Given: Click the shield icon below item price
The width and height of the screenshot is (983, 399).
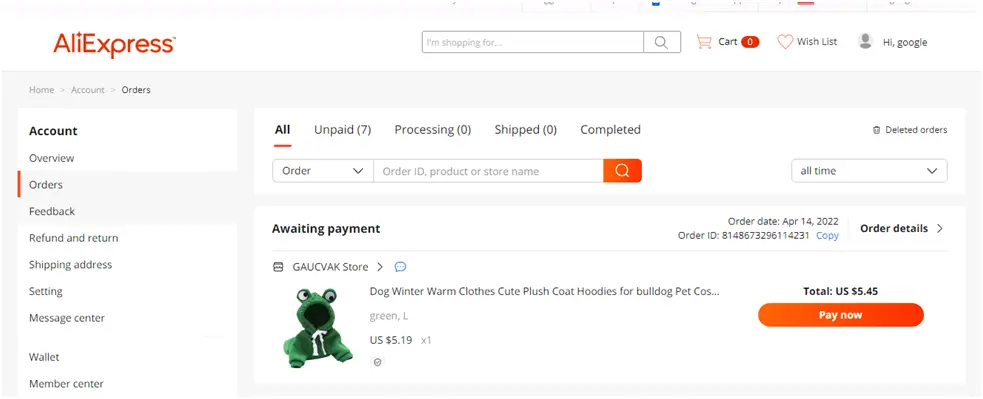Looking at the screenshot, I should click(x=377, y=362).
